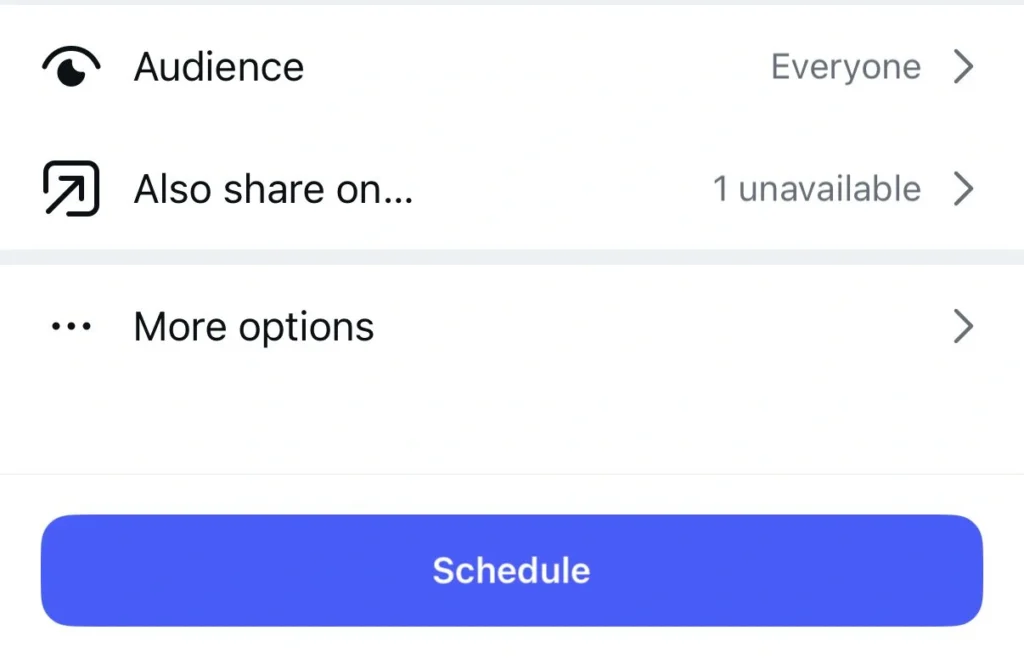Screen dimensions: 1024x658
Task: Click the three-dot ellipsis icon for More options
Action: pos(70,326)
